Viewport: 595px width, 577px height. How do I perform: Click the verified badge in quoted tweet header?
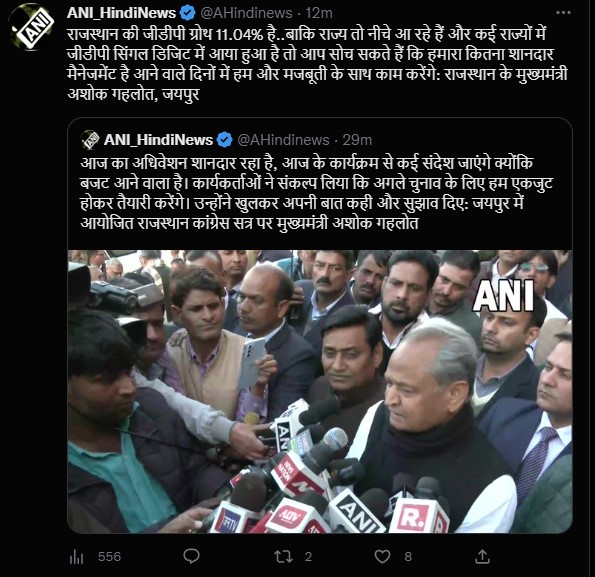click(x=225, y=140)
